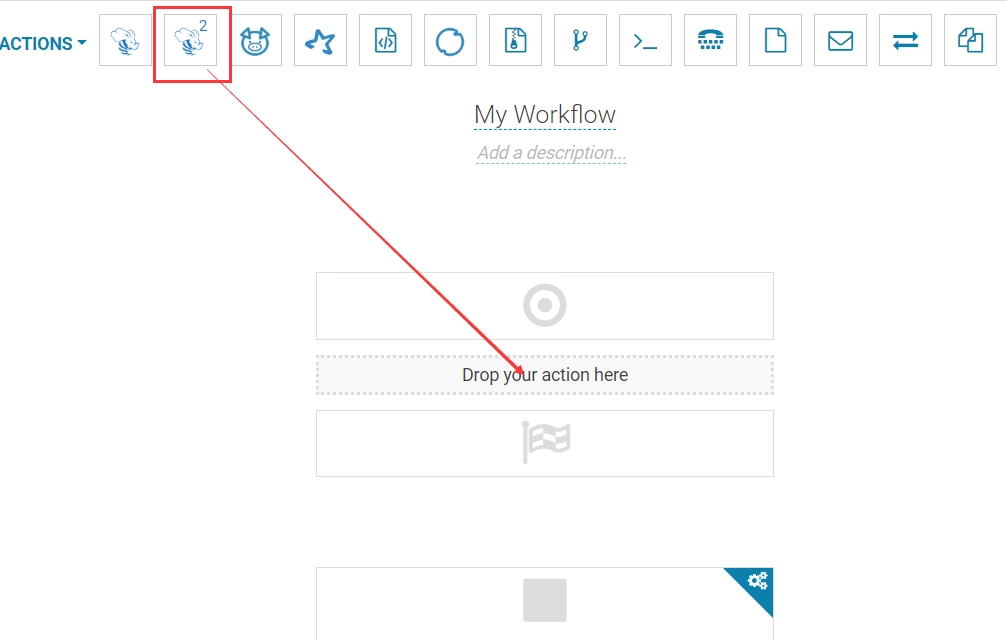This screenshot has width=1007, height=640.
Task: Click the Add a description field
Action: [x=551, y=153]
